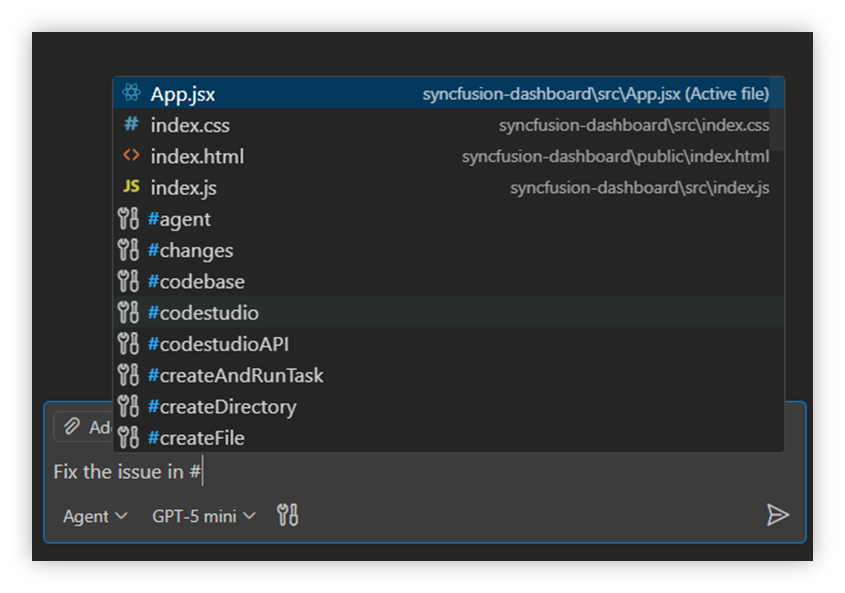Click the tool icon beside #agent

(x=128, y=219)
